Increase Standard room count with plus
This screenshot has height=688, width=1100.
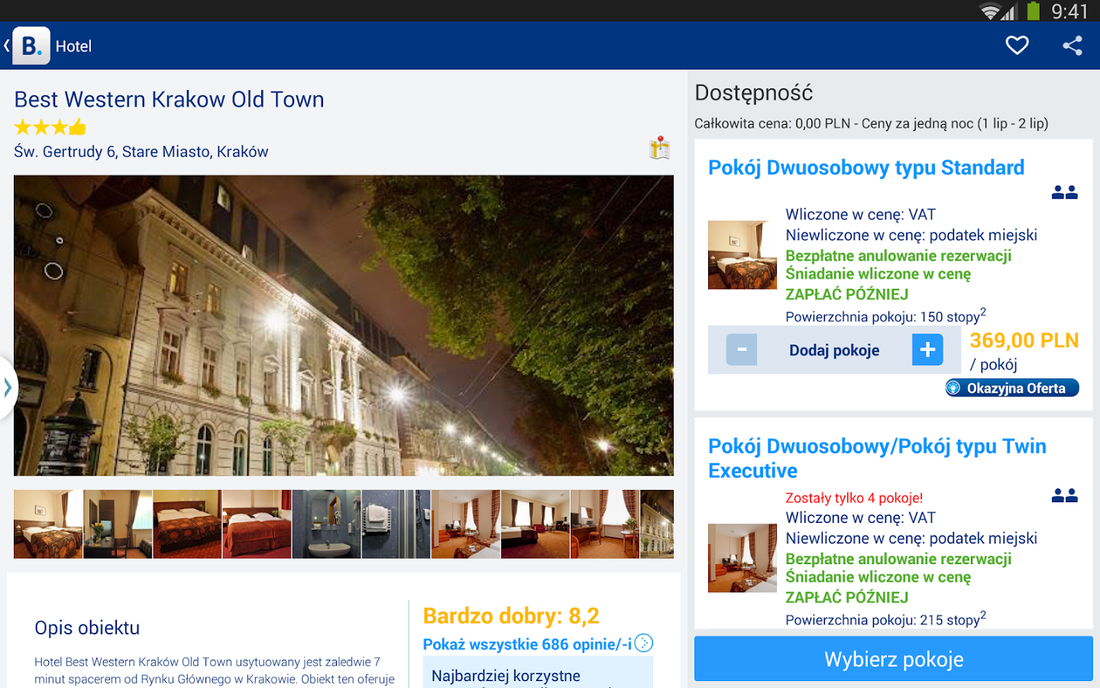(x=927, y=349)
